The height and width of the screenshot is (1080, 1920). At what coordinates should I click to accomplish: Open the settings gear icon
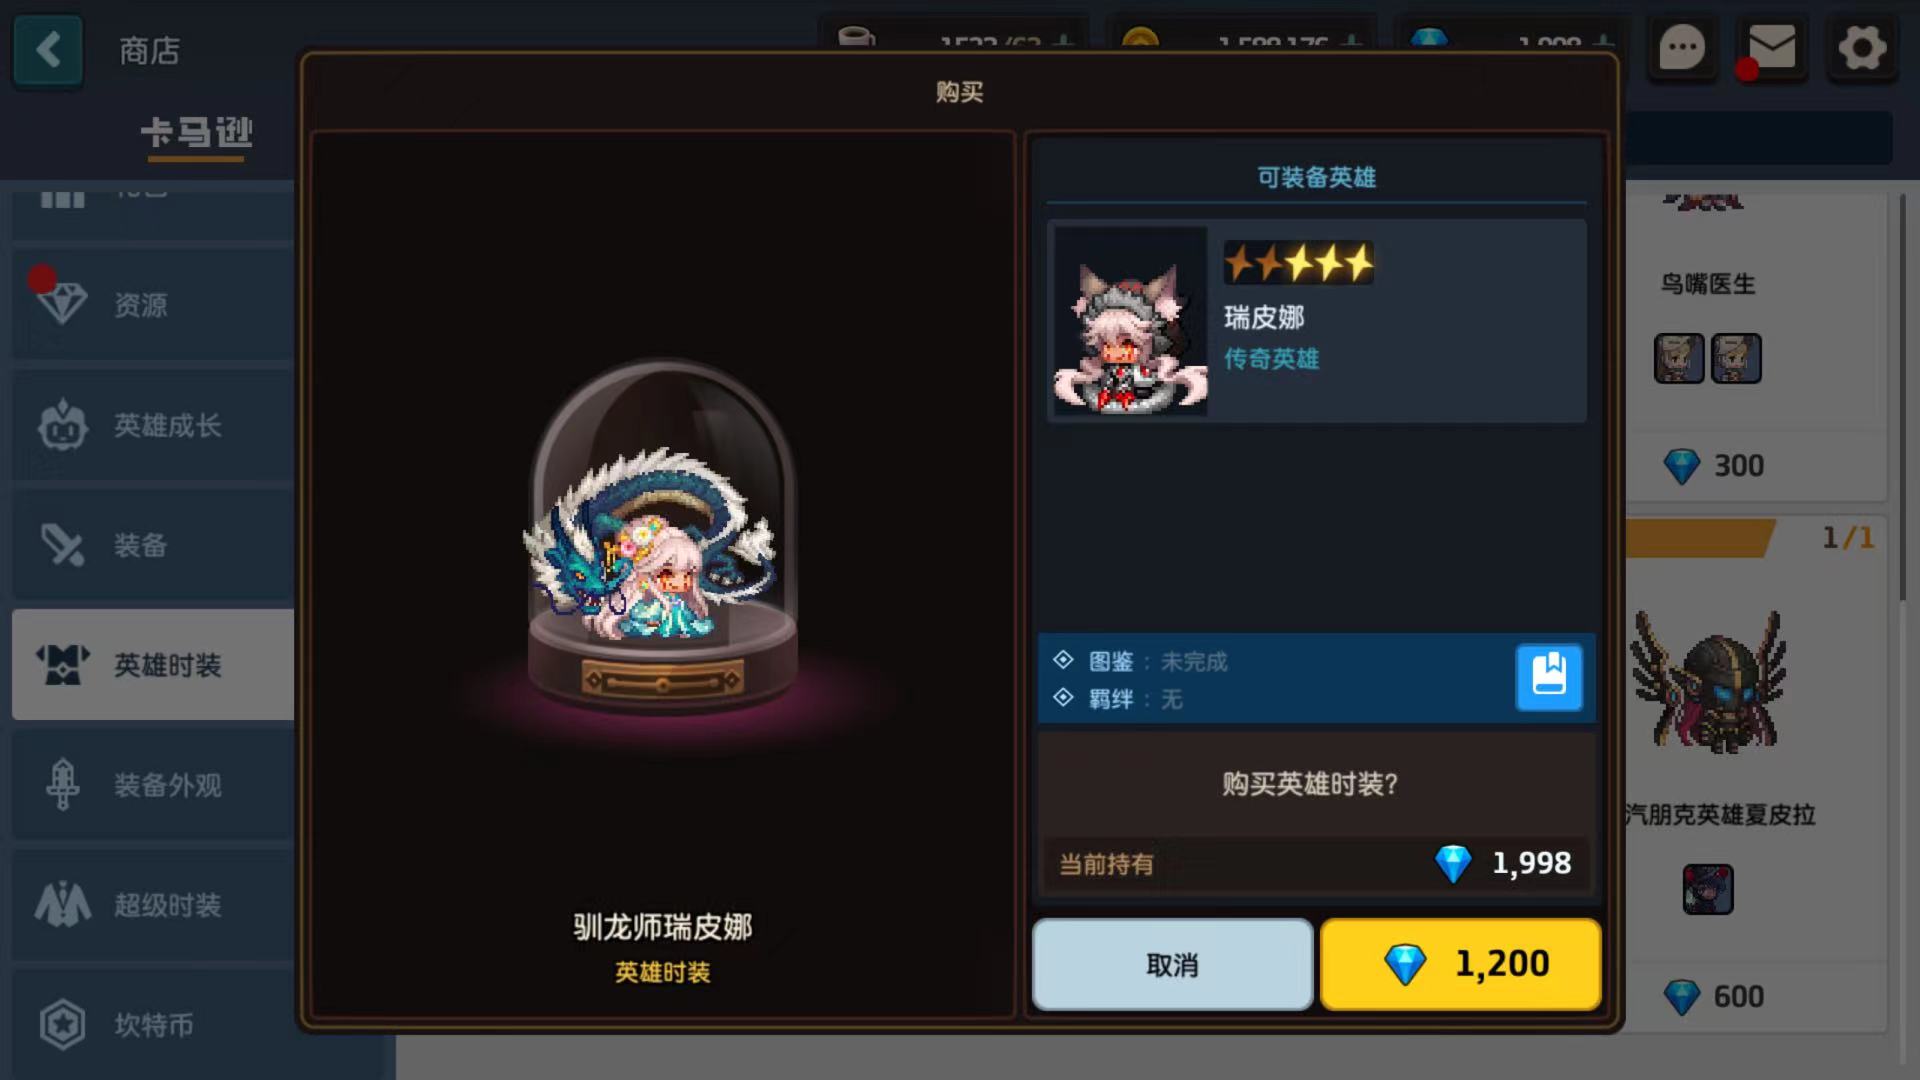[1862, 47]
